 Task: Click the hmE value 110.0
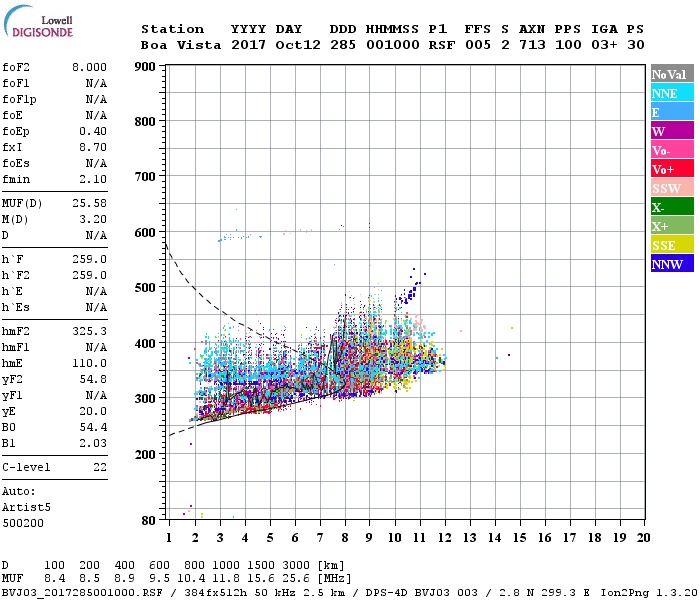pos(89,363)
